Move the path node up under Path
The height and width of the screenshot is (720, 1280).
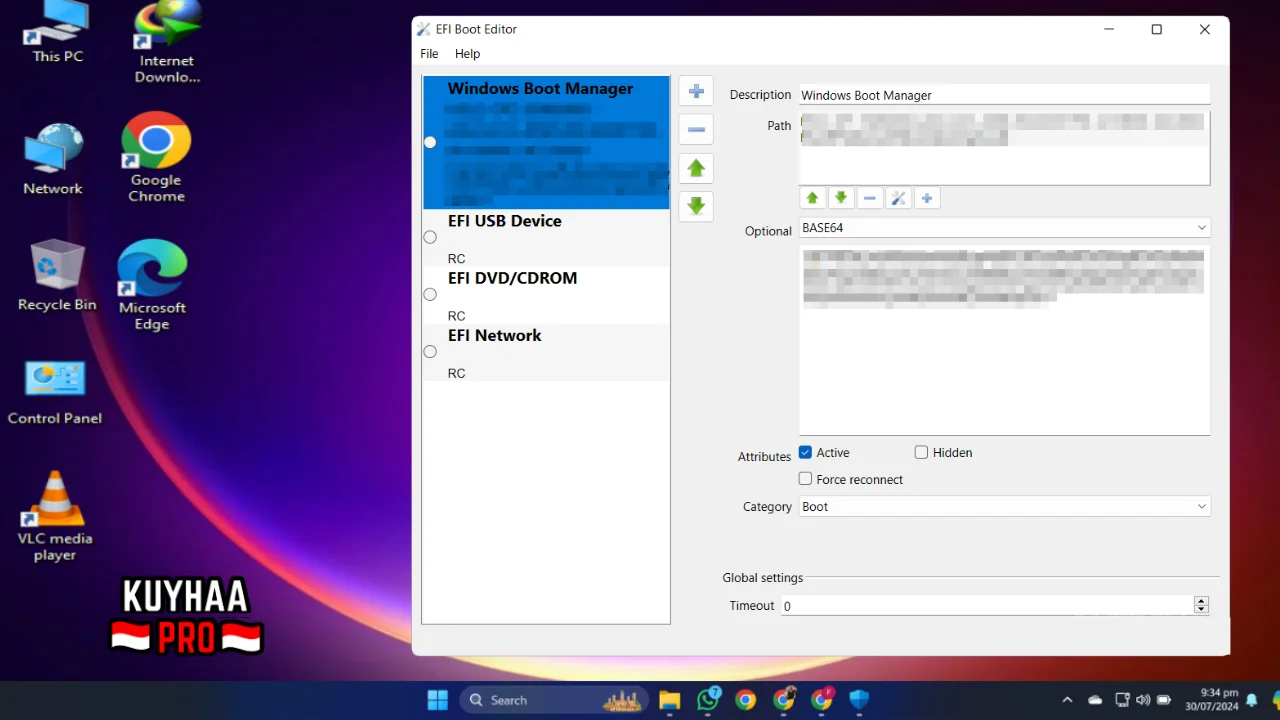pos(812,198)
